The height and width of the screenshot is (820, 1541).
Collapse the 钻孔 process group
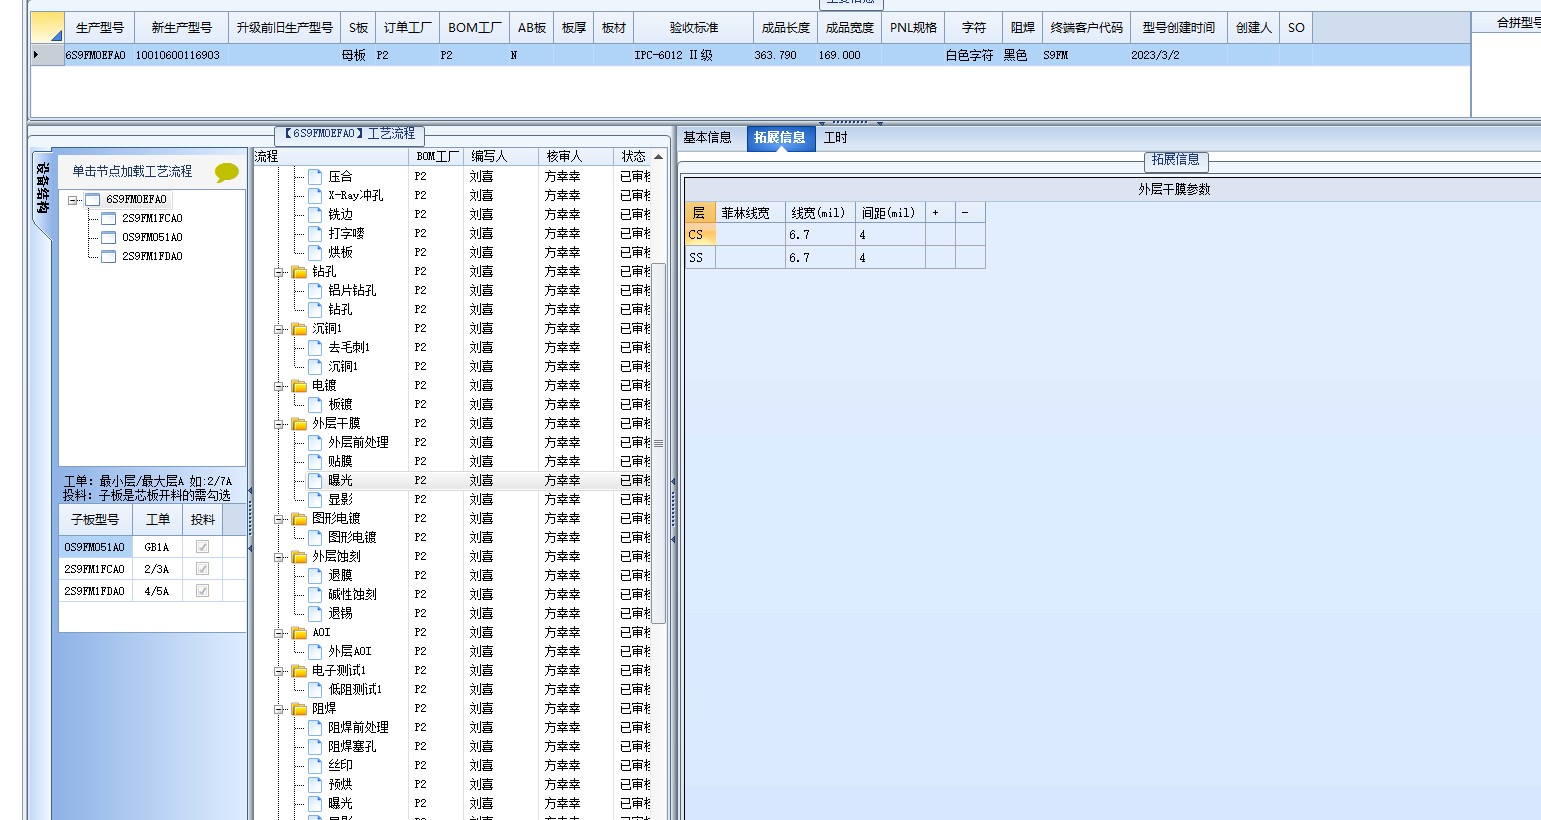click(x=280, y=272)
